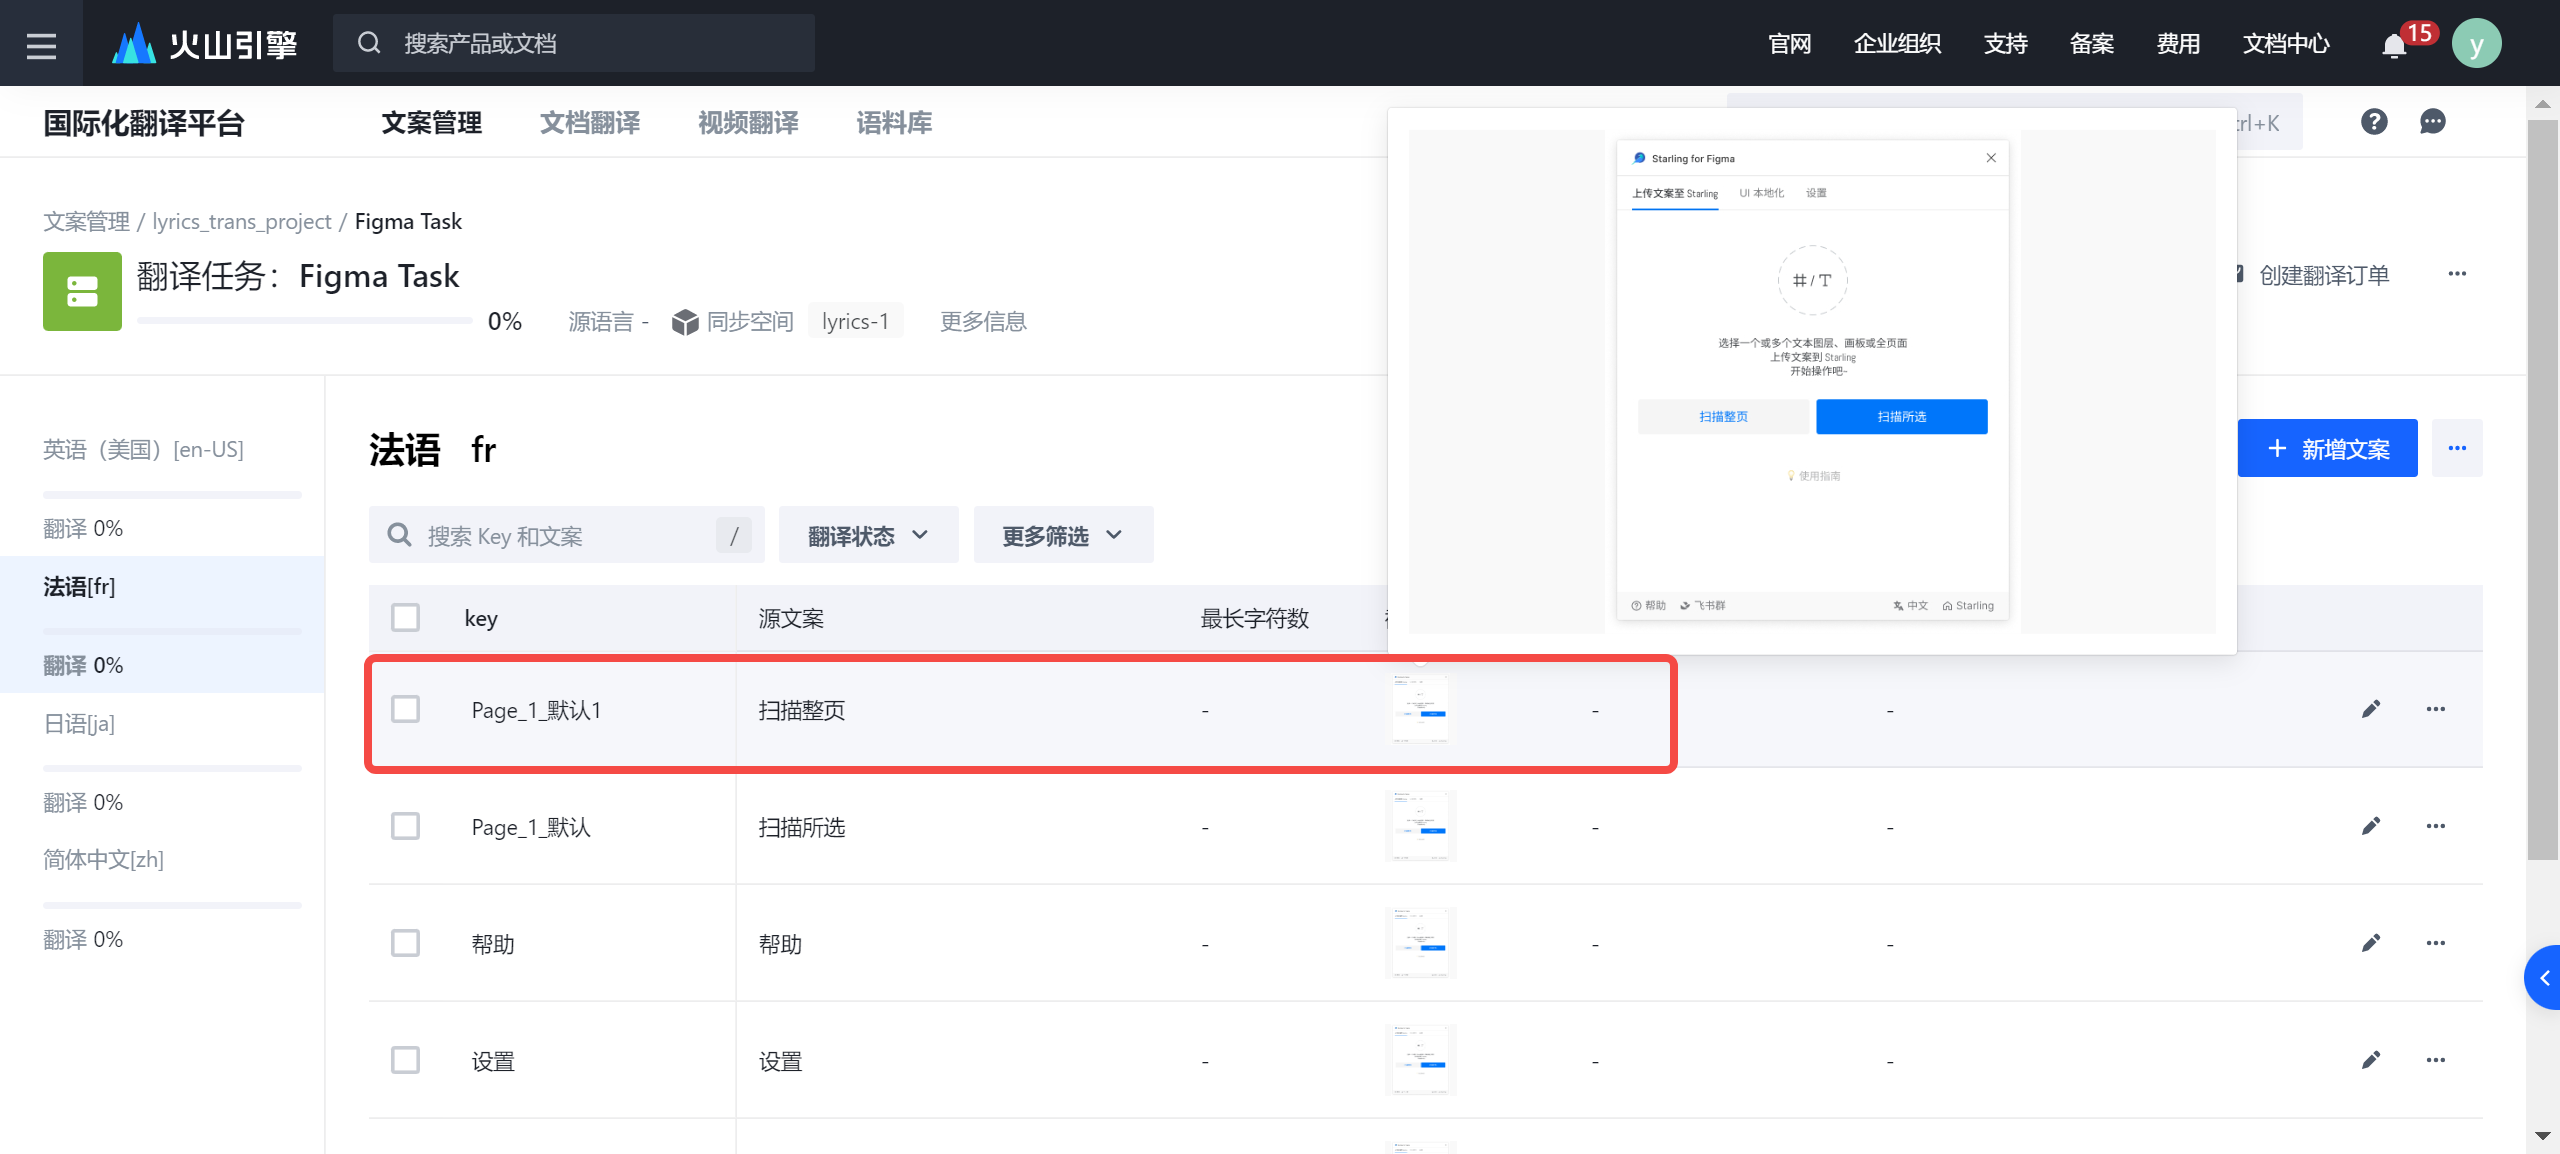Switch to 文档翻译 tab
2560x1154 pixels.
click(x=589, y=123)
